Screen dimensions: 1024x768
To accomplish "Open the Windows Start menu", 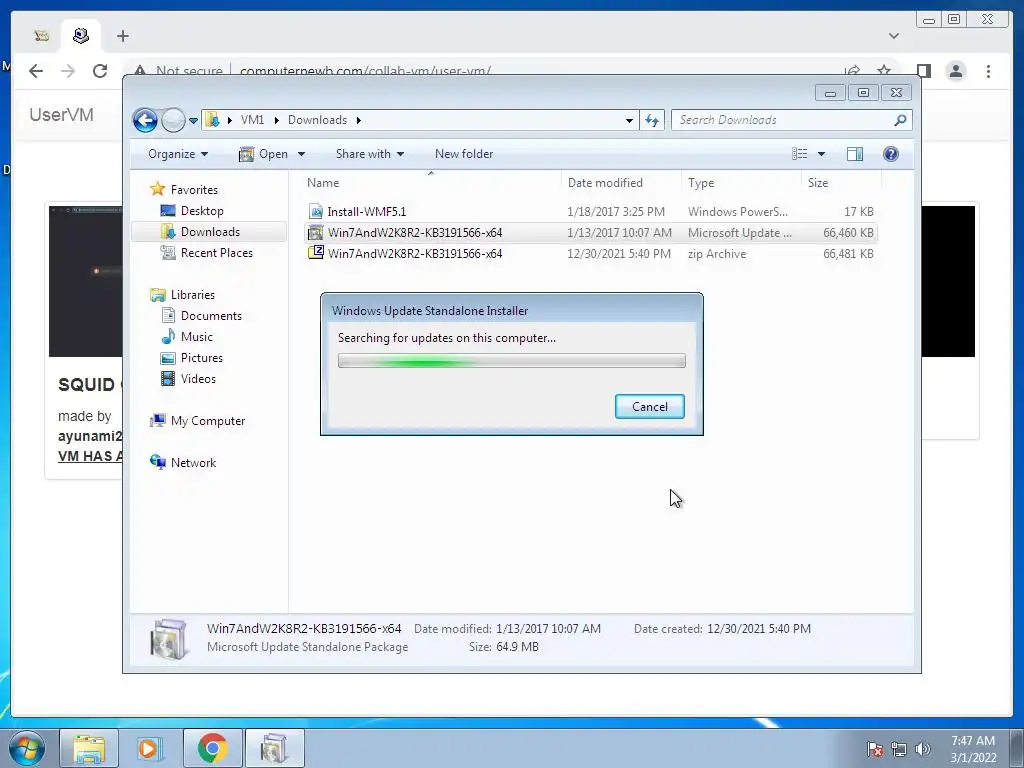I will point(27,748).
